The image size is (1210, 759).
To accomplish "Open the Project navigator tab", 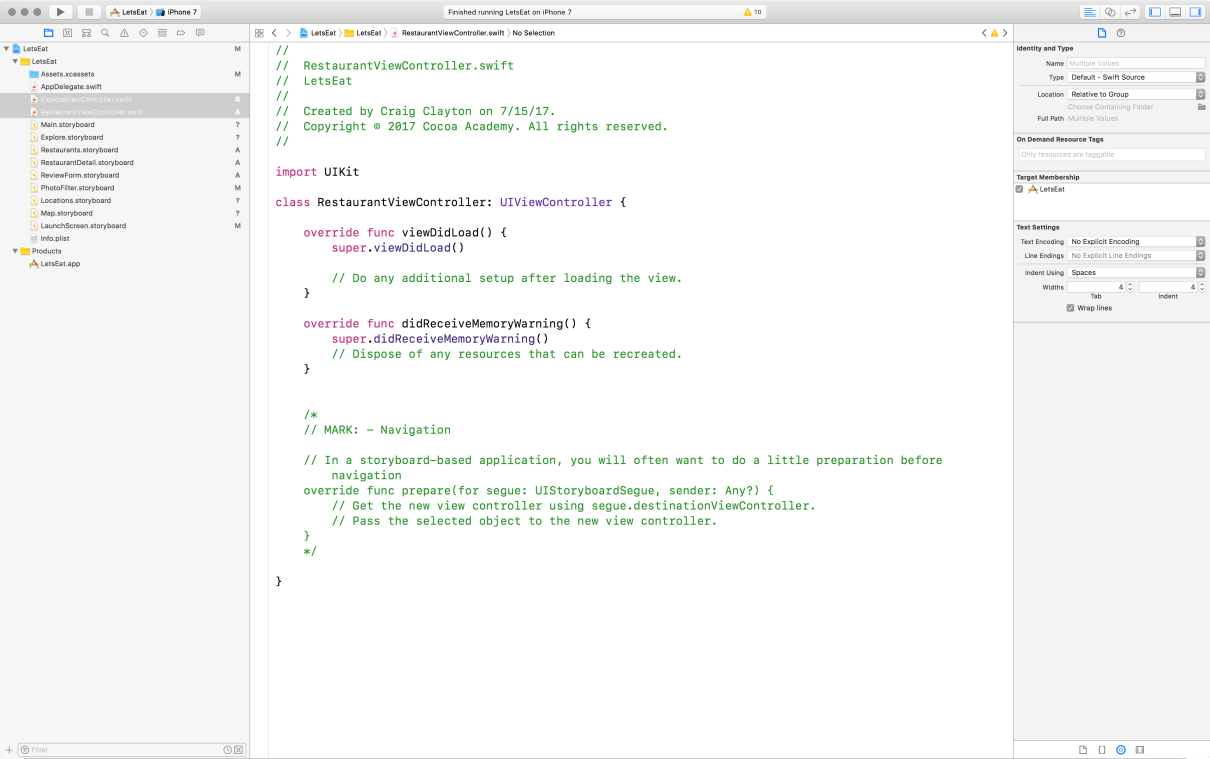I will click(x=49, y=33).
